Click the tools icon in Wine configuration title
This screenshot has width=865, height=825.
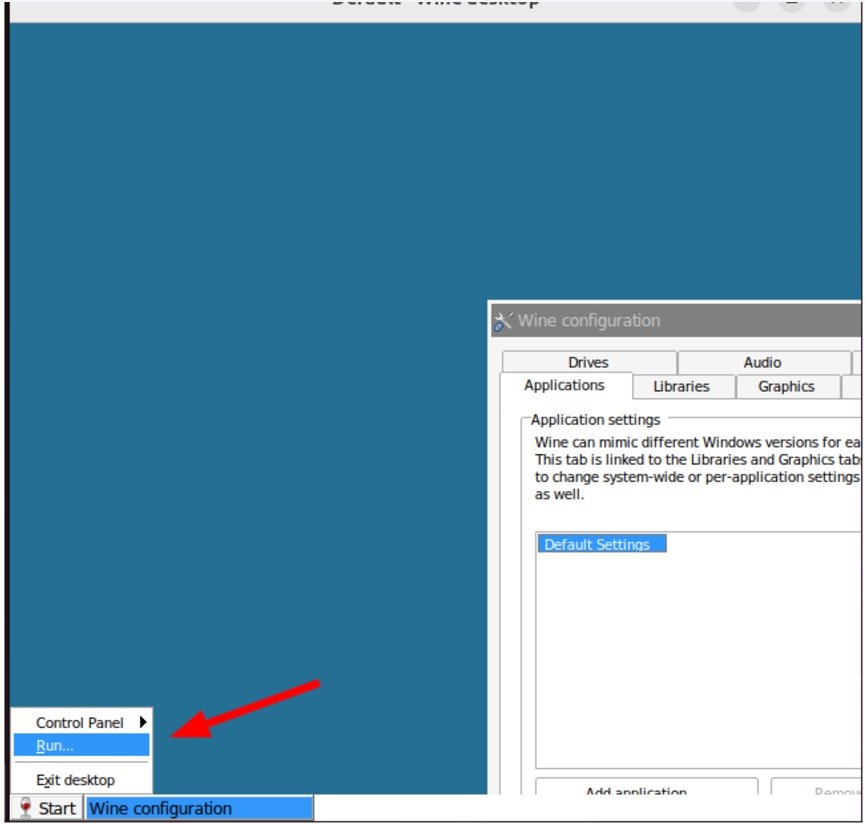503,321
